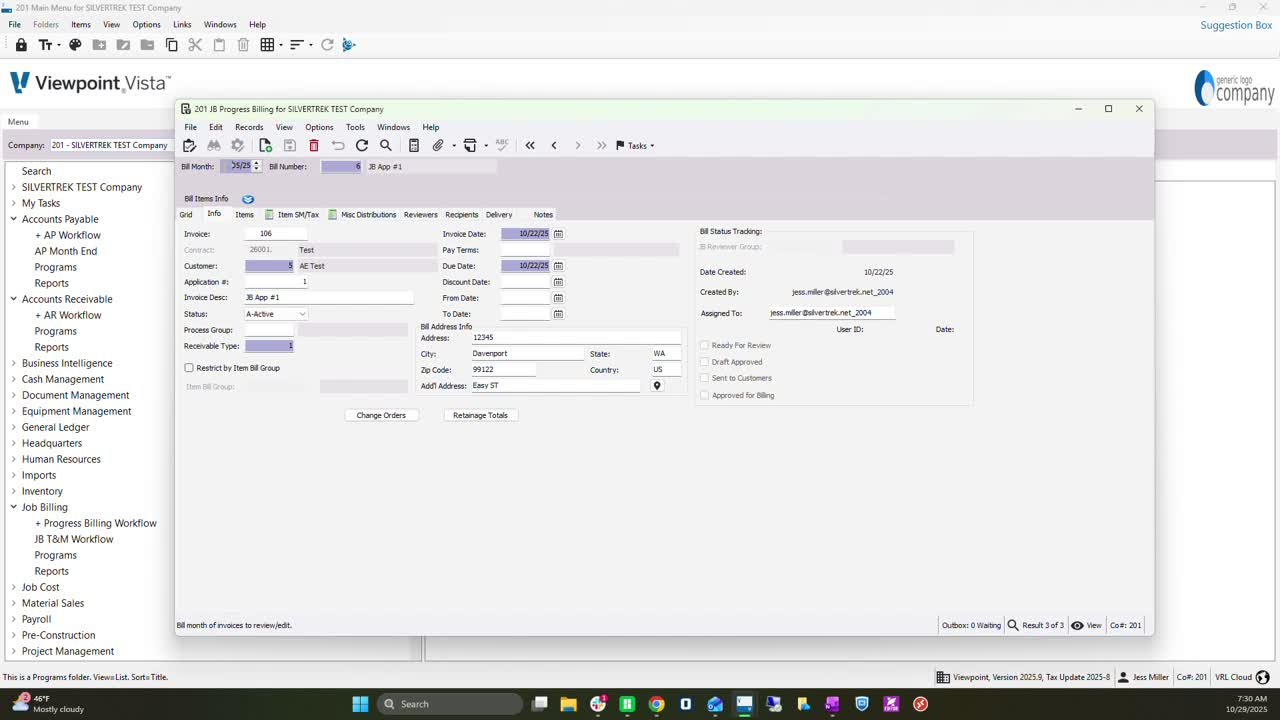
Task: Switch to the Misc Distributions tab
Action: (362, 215)
